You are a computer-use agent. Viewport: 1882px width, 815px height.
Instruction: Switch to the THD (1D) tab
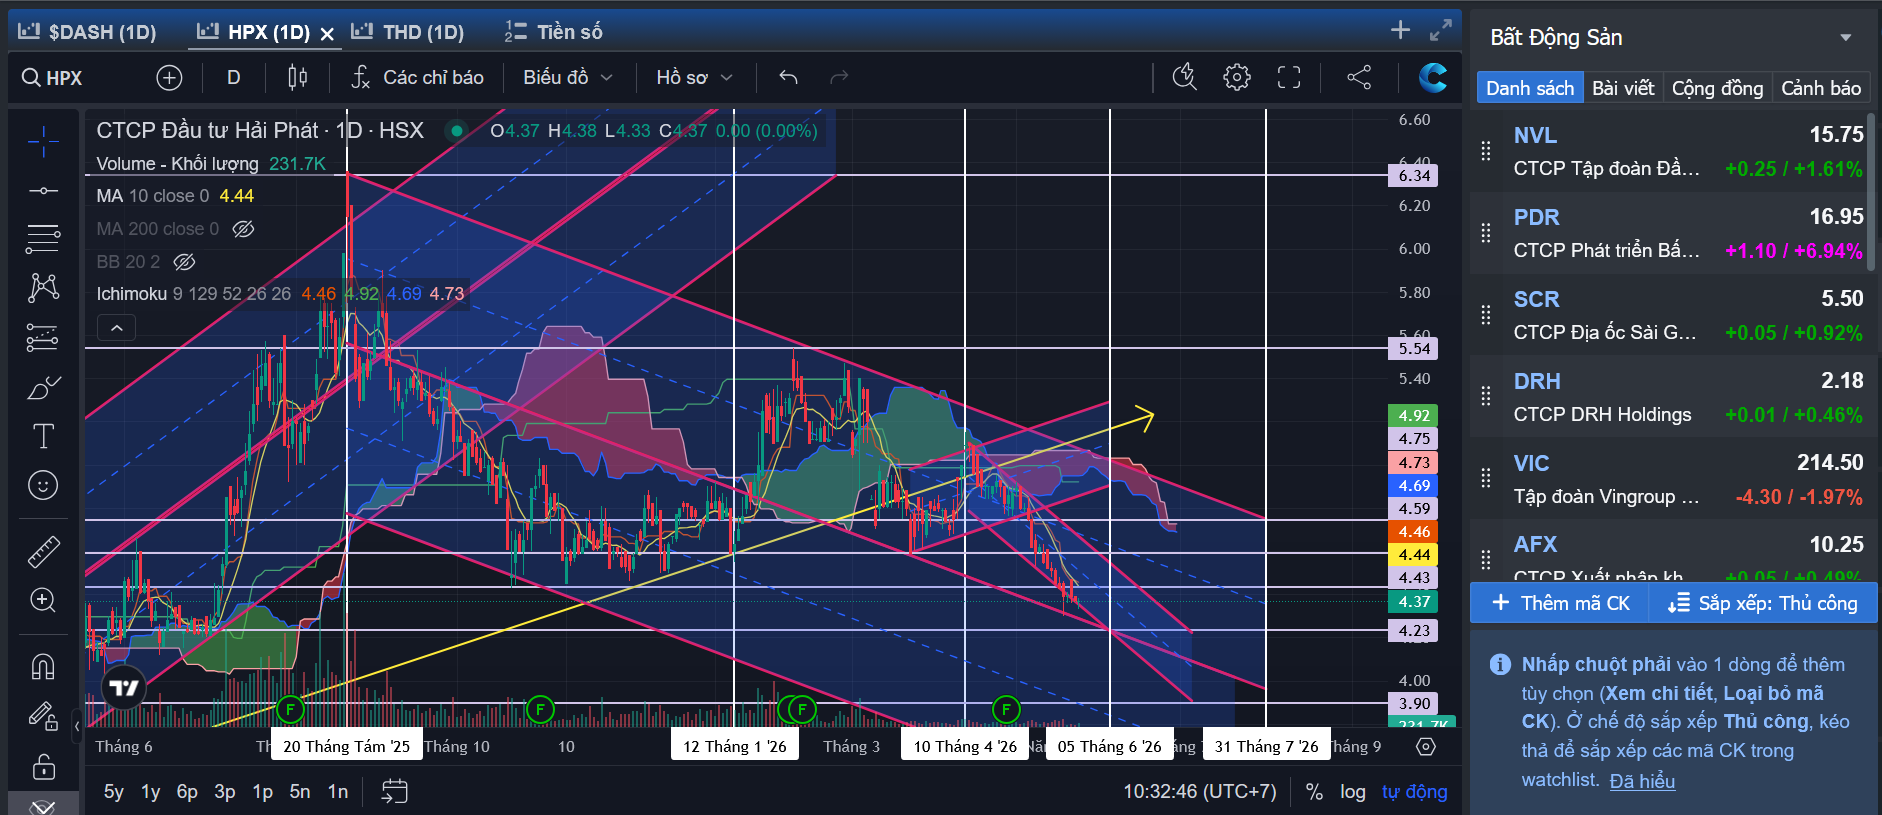pos(408,32)
